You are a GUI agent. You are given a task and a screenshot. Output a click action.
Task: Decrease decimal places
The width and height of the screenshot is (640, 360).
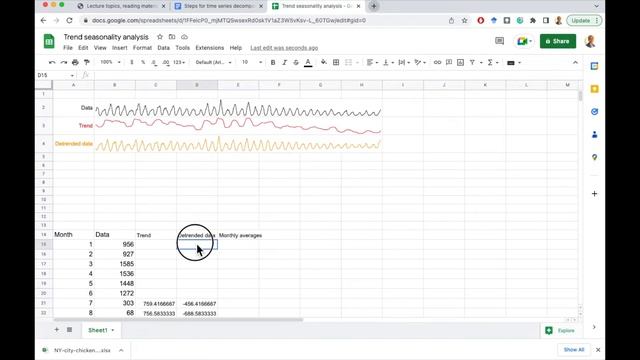coord(154,62)
